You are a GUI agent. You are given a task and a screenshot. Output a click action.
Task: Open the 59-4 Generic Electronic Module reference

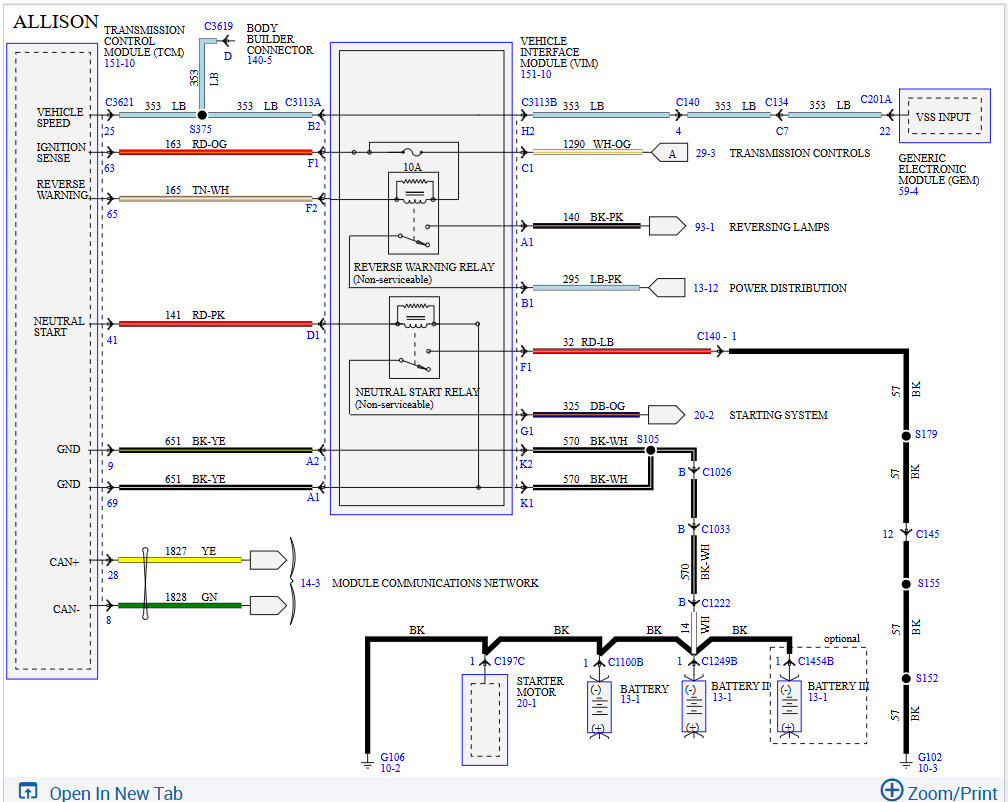tap(908, 191)
